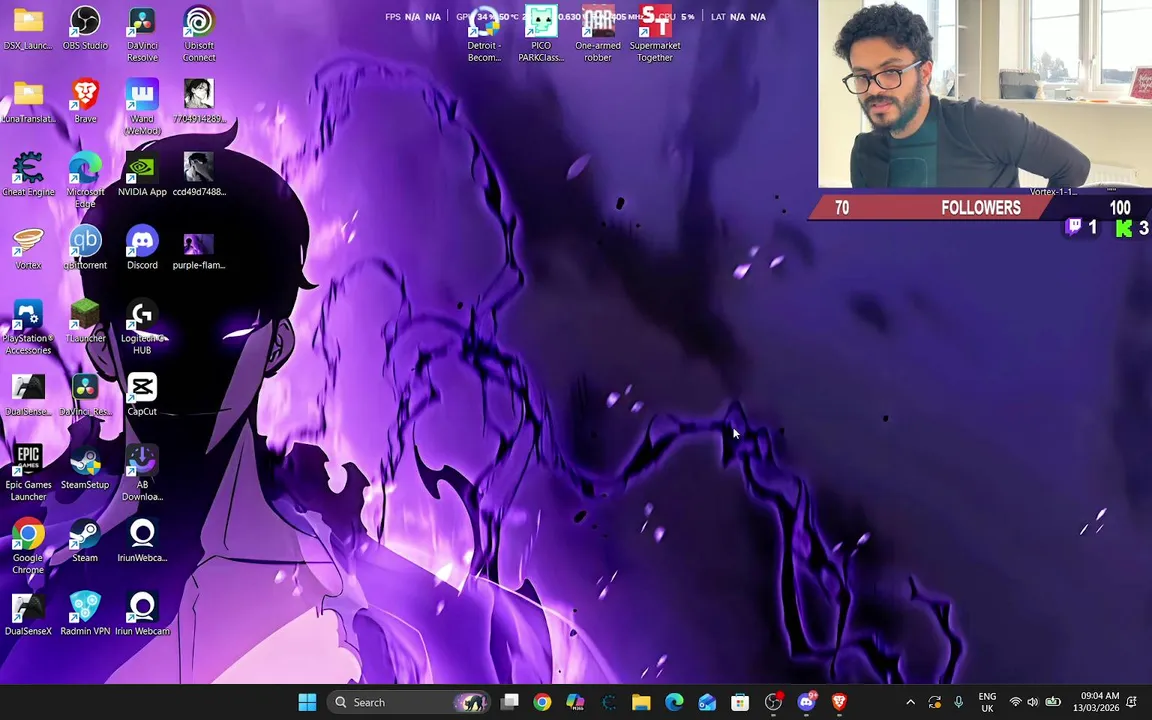This screenshot has height=720, width=1152.
Task: Click the sync tray icon
Action: 935,702
